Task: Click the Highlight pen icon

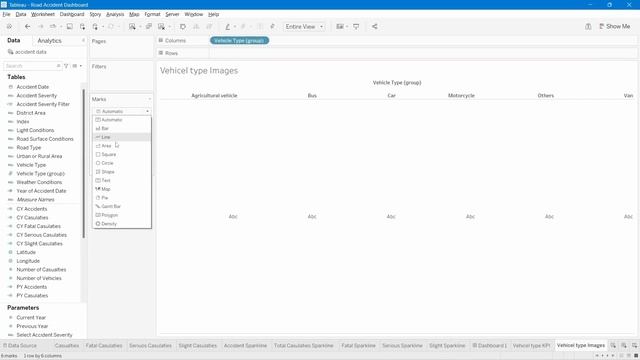Action: (228, 27)
